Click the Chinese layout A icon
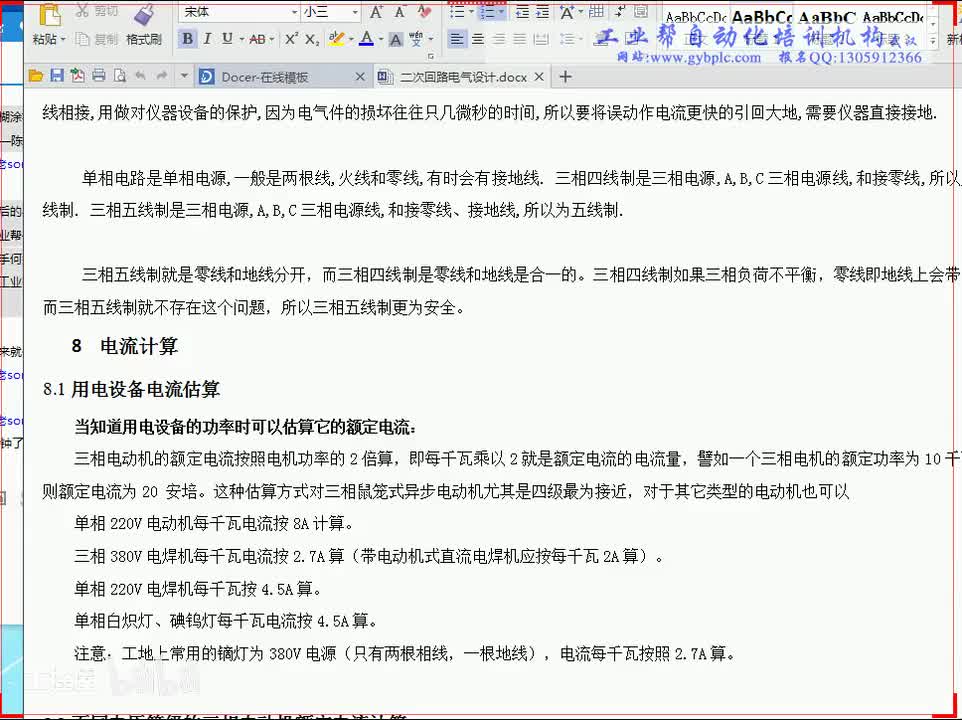Screen dimensions: 962x720 click(567, 12)
